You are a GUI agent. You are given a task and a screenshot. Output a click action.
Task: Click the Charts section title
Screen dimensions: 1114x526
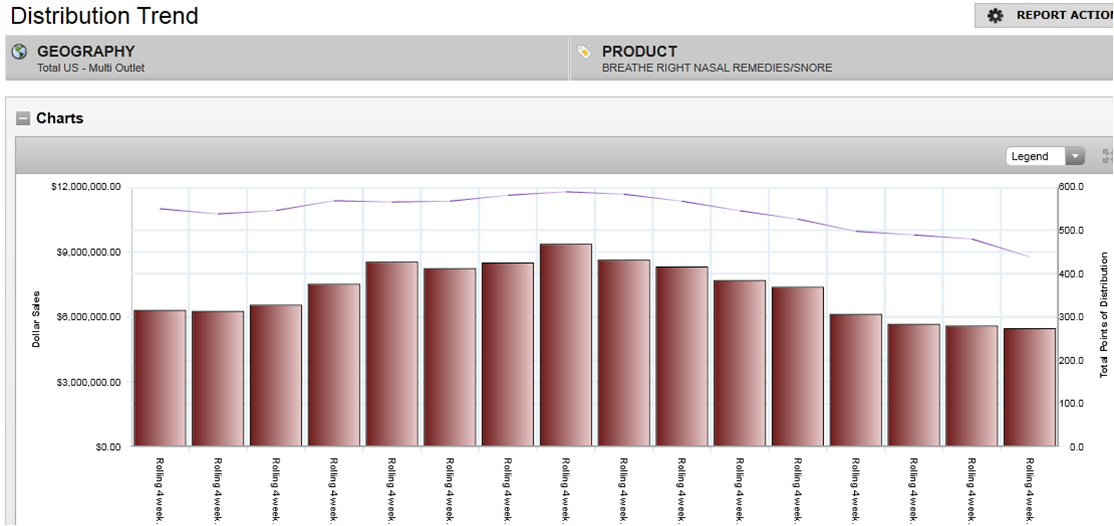coord(60,118)
